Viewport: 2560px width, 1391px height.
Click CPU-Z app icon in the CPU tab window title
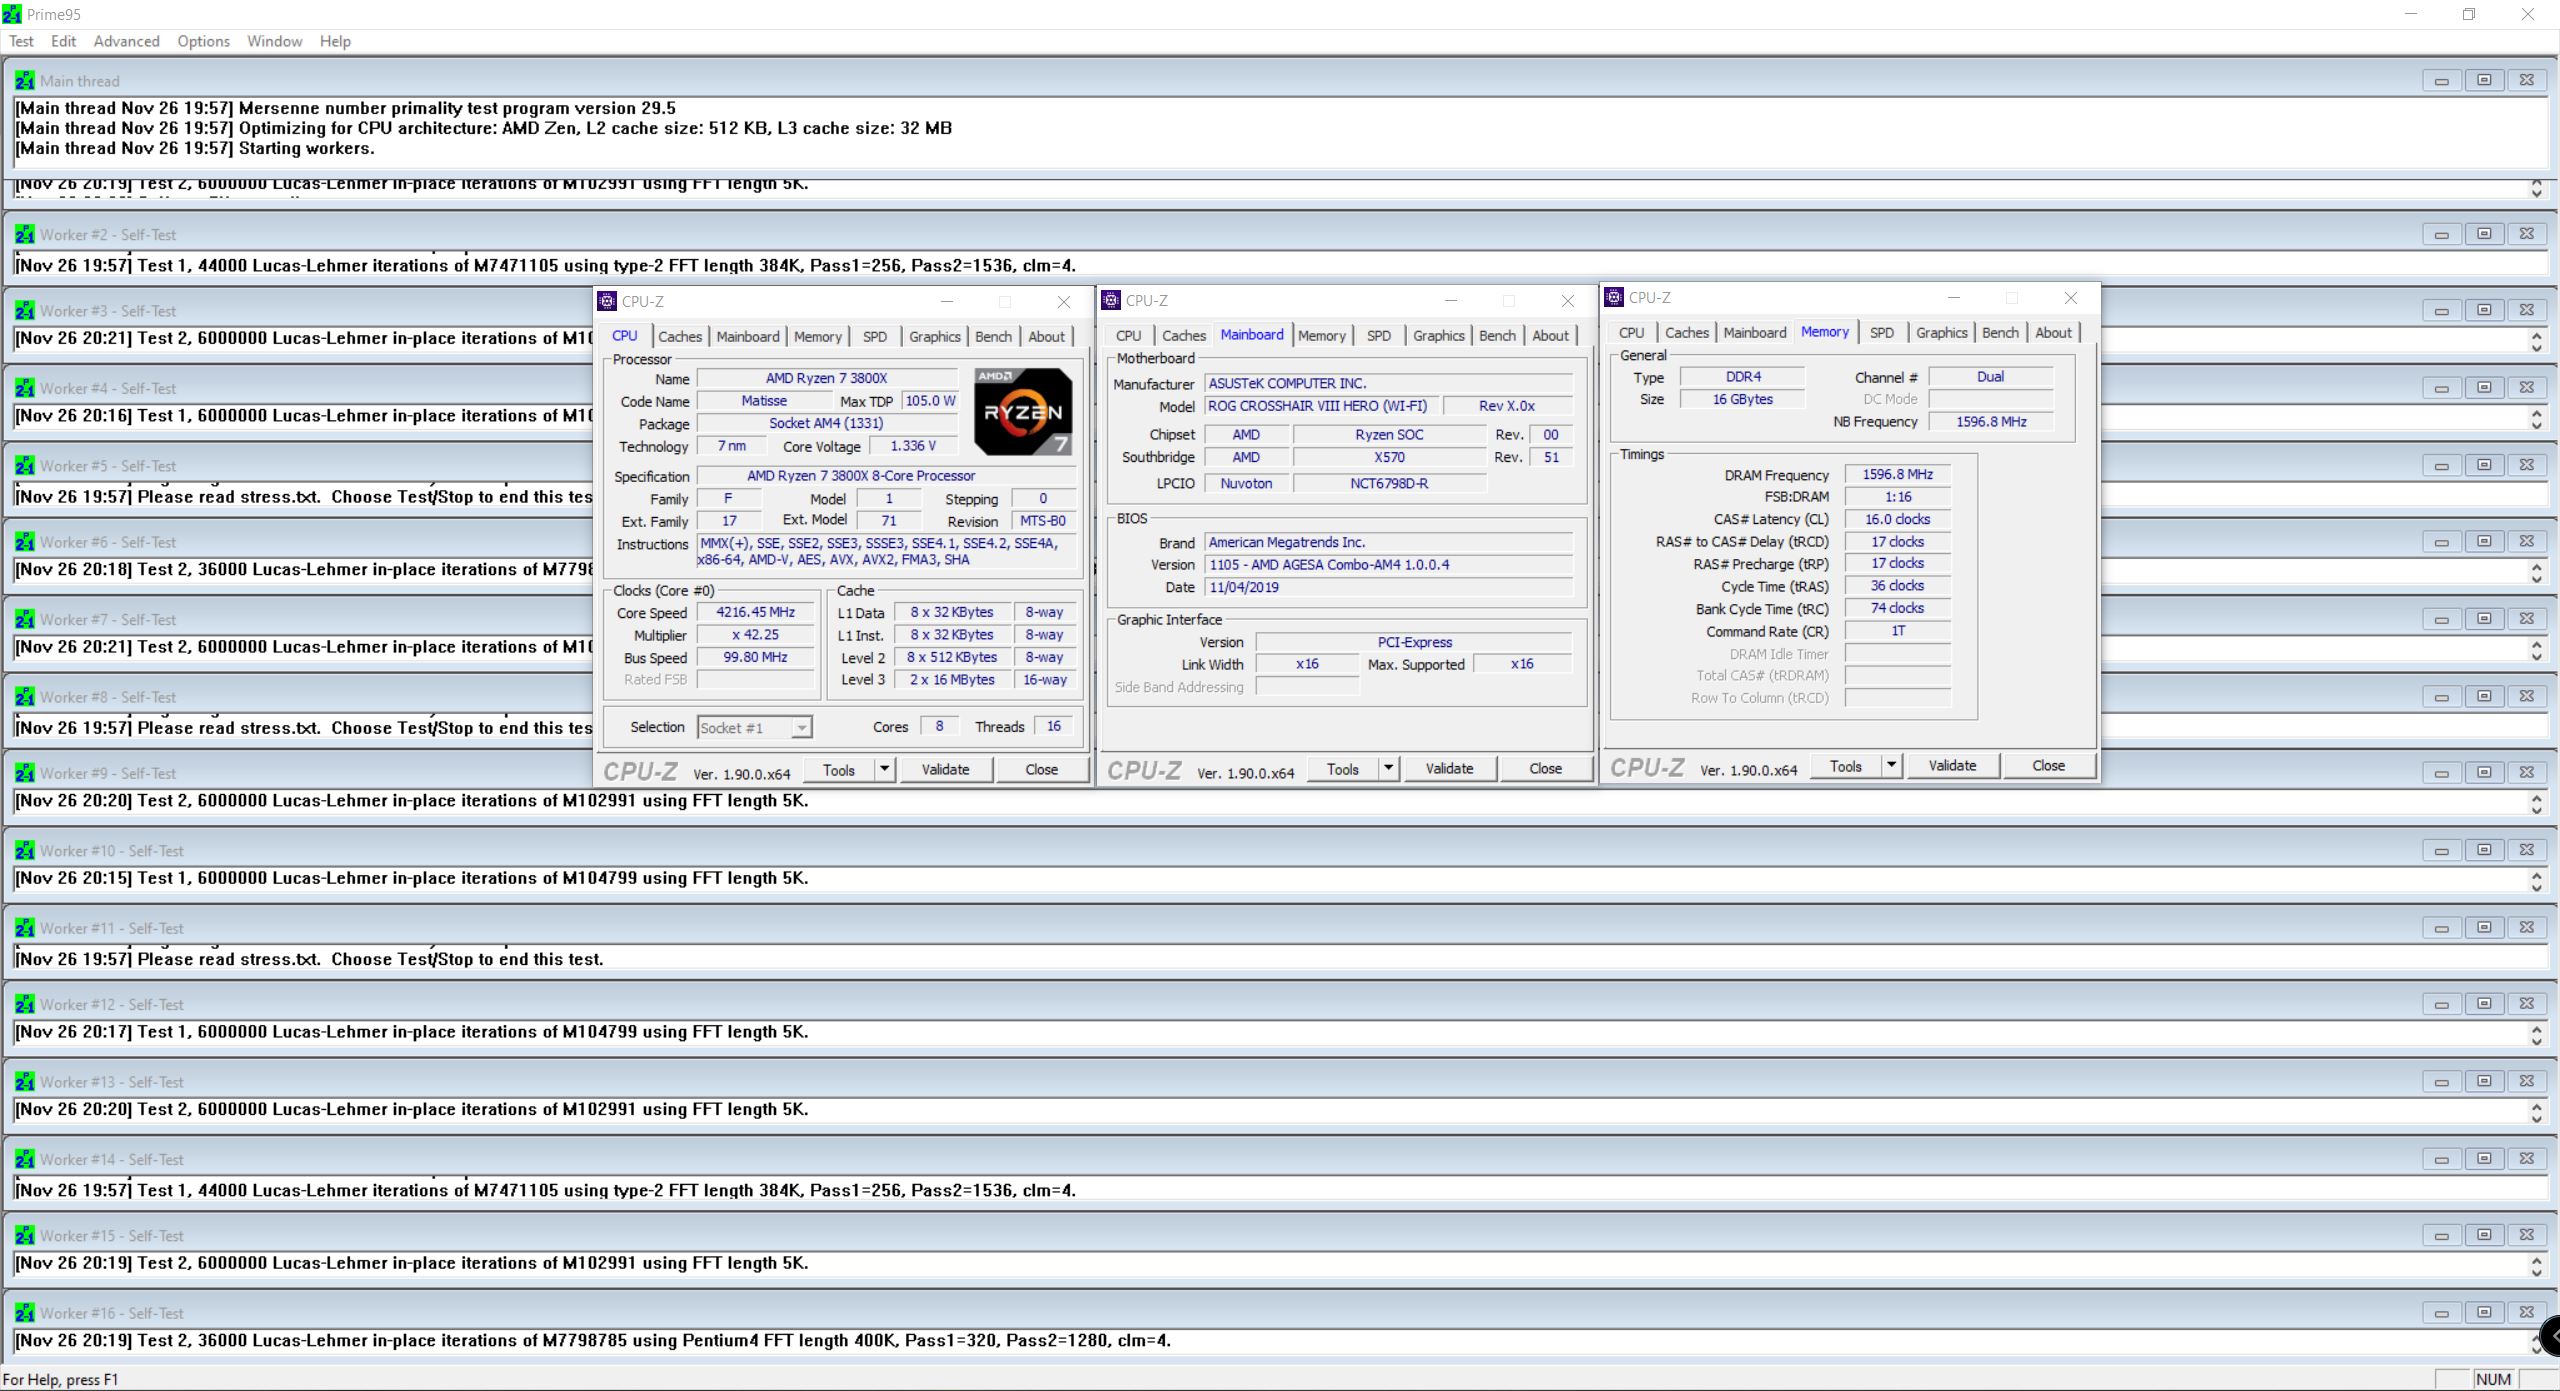[607, 301]
